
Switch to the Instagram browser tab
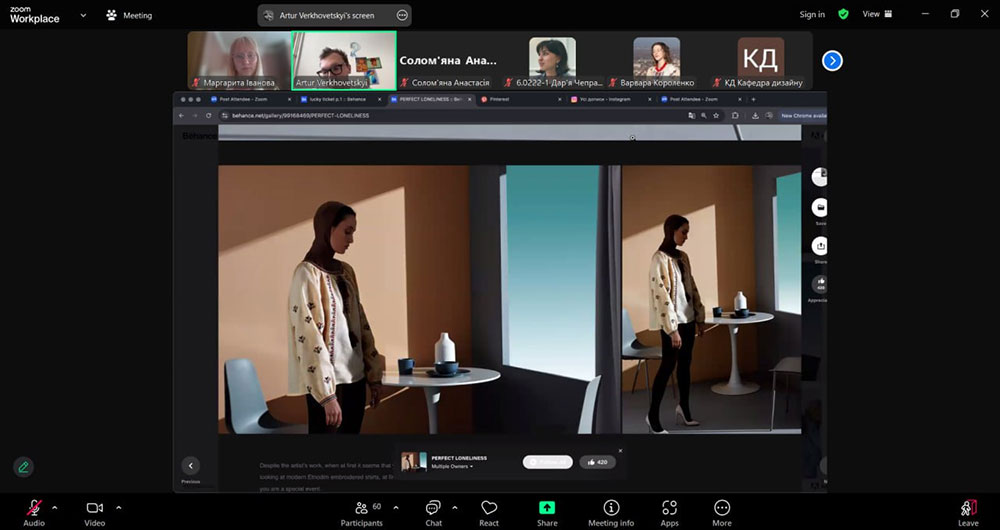606,99
